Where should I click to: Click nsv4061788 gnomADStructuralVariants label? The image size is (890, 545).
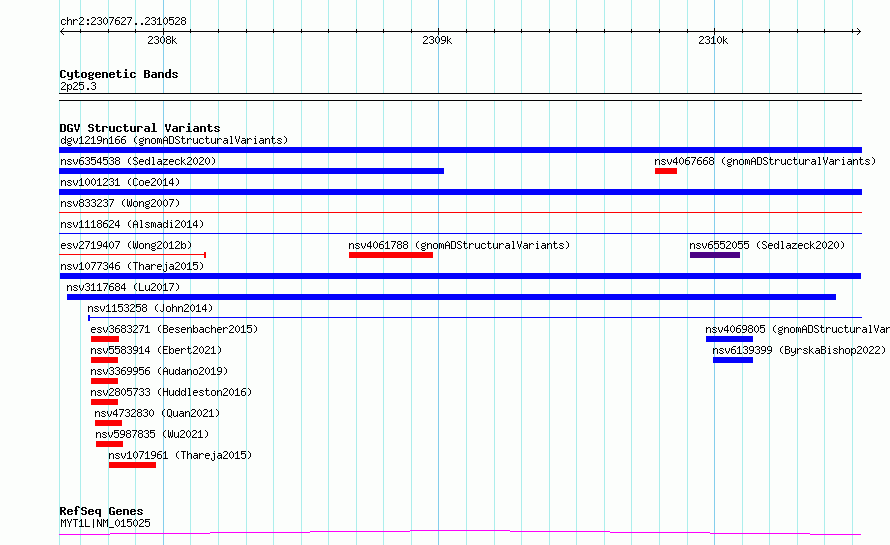click(x=459, y=245)
